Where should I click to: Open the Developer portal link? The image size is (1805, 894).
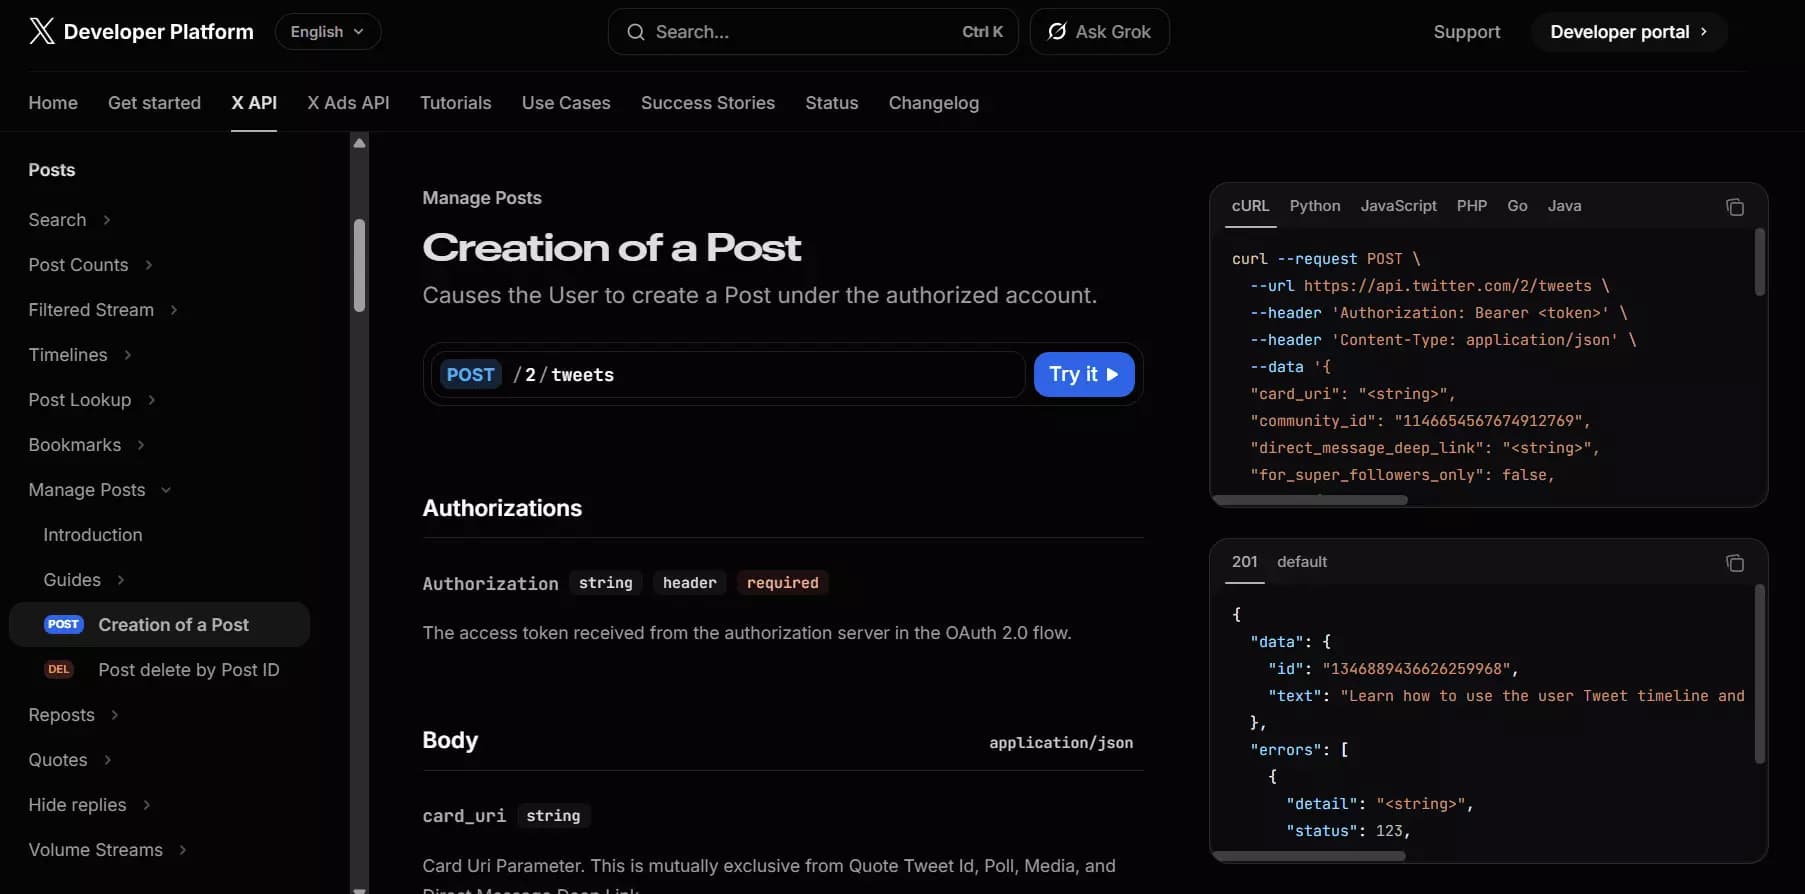point(1629,32)
